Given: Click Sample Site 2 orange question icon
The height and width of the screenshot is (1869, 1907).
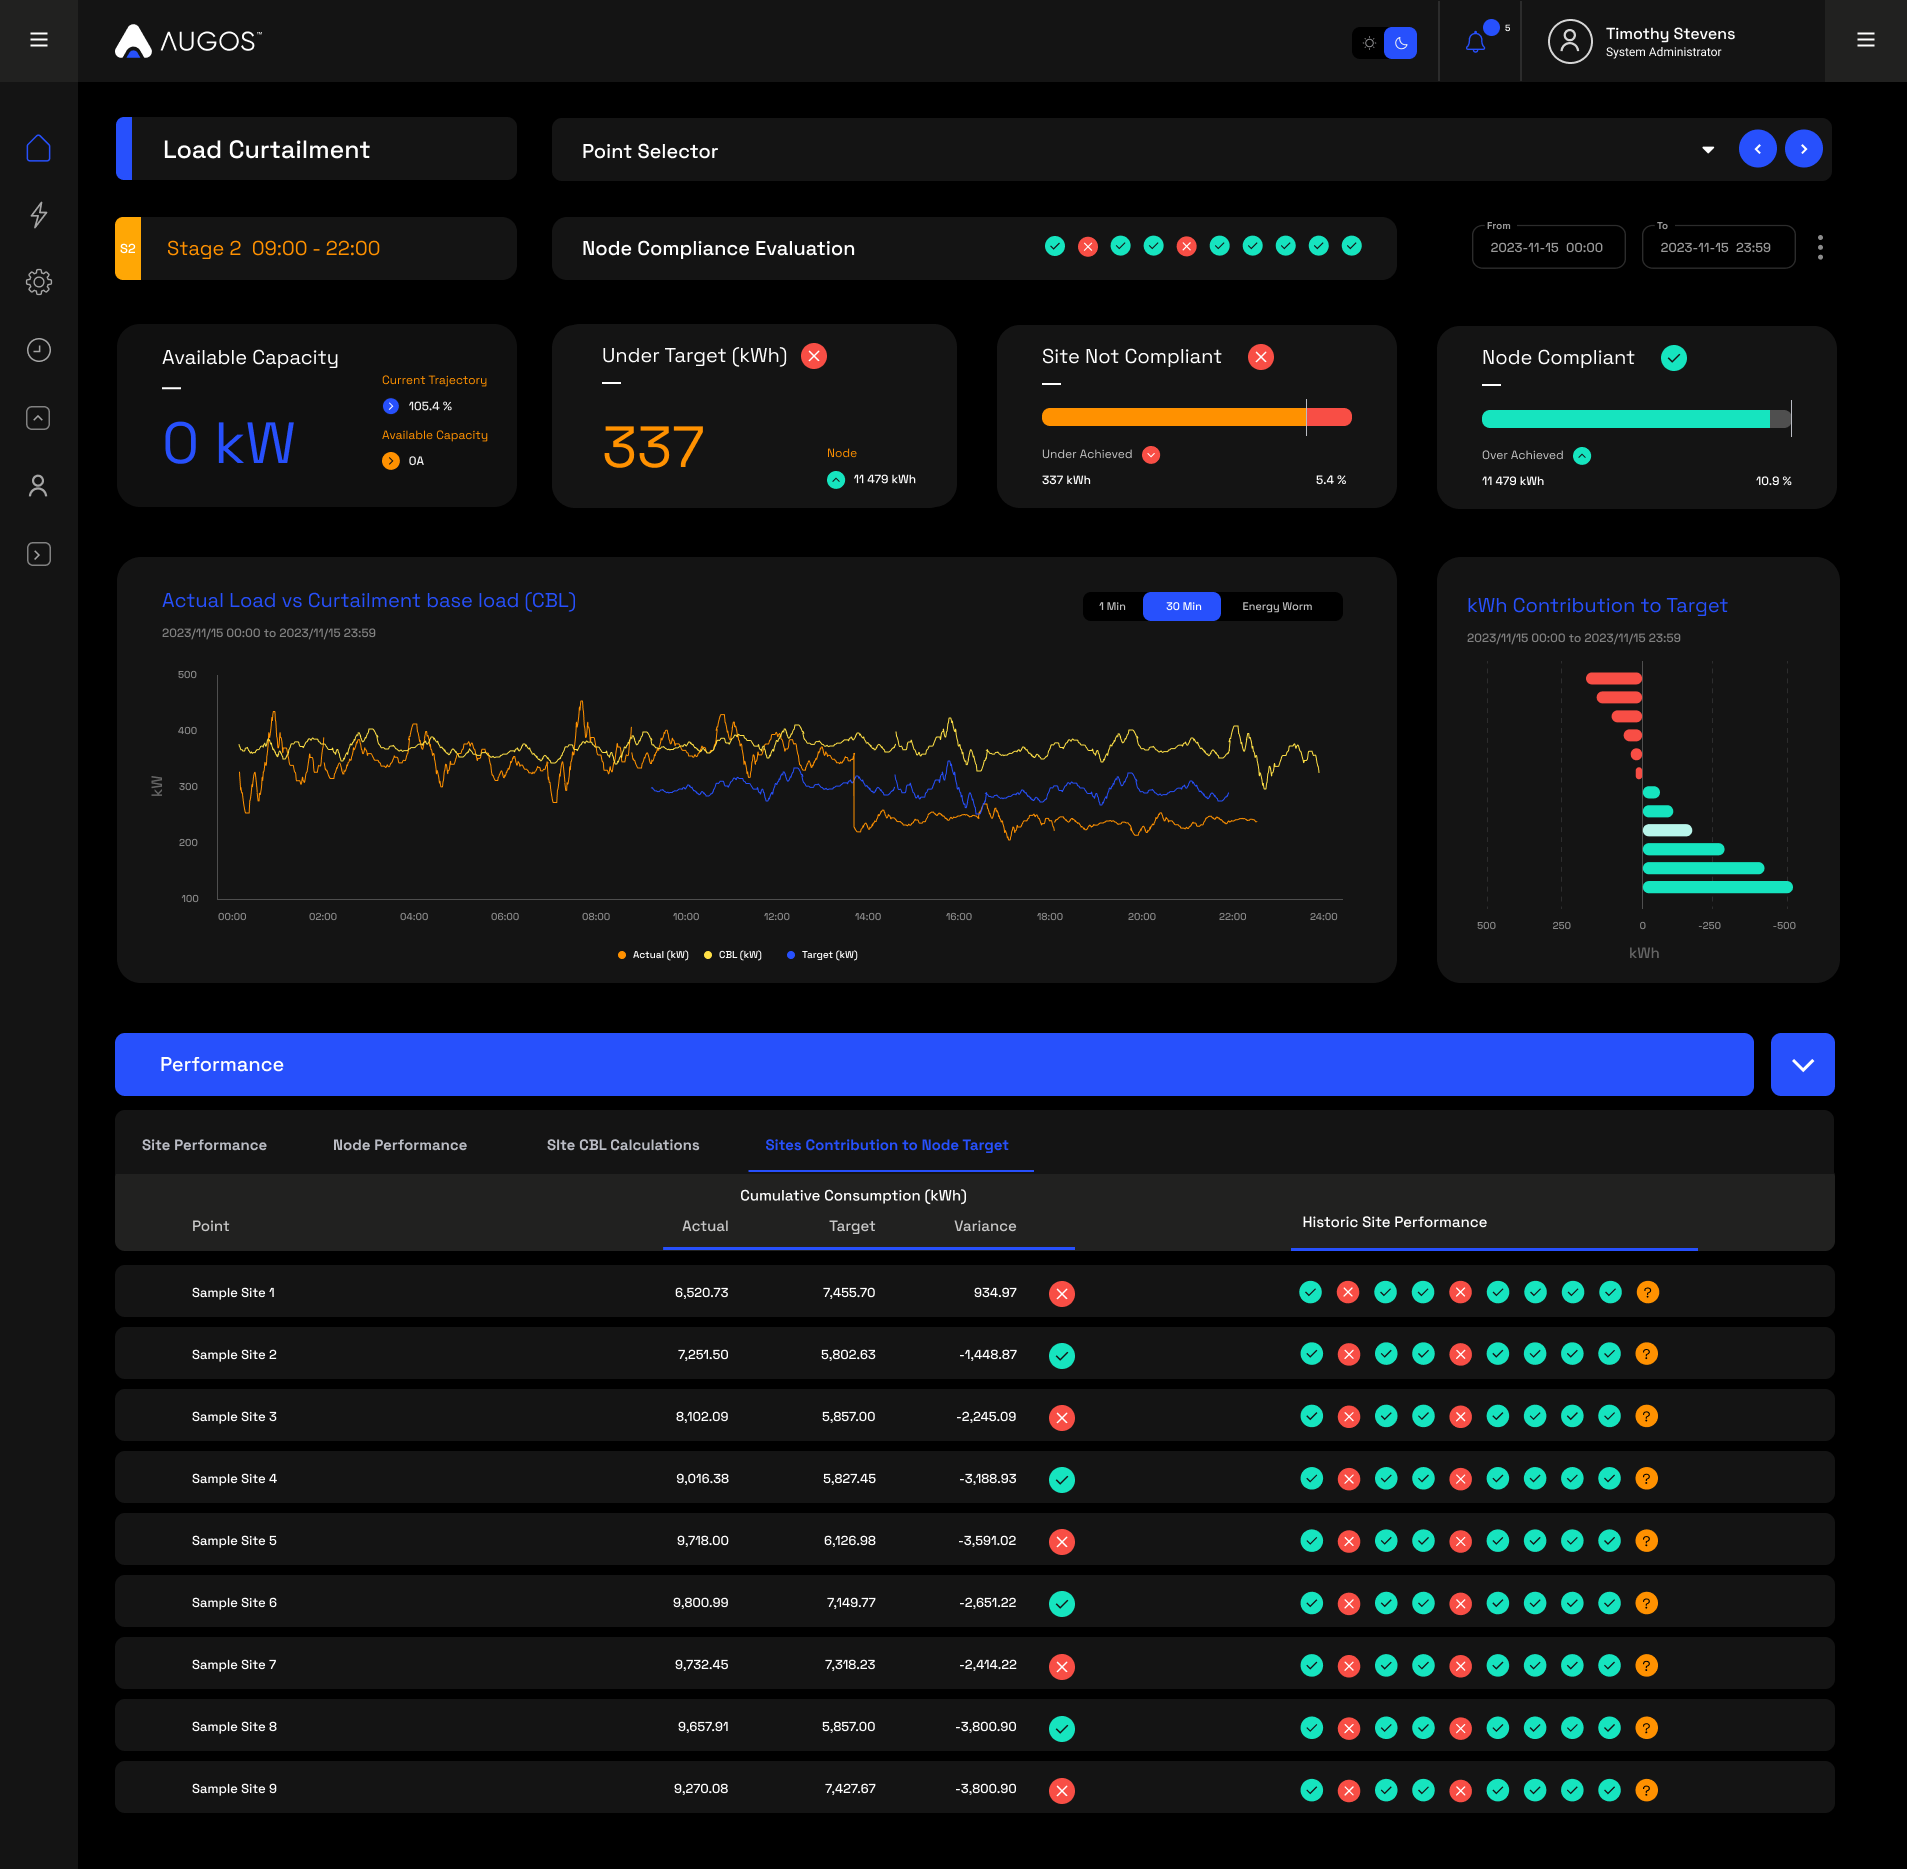Looking at the screenshot, I should point(1646,1354).
